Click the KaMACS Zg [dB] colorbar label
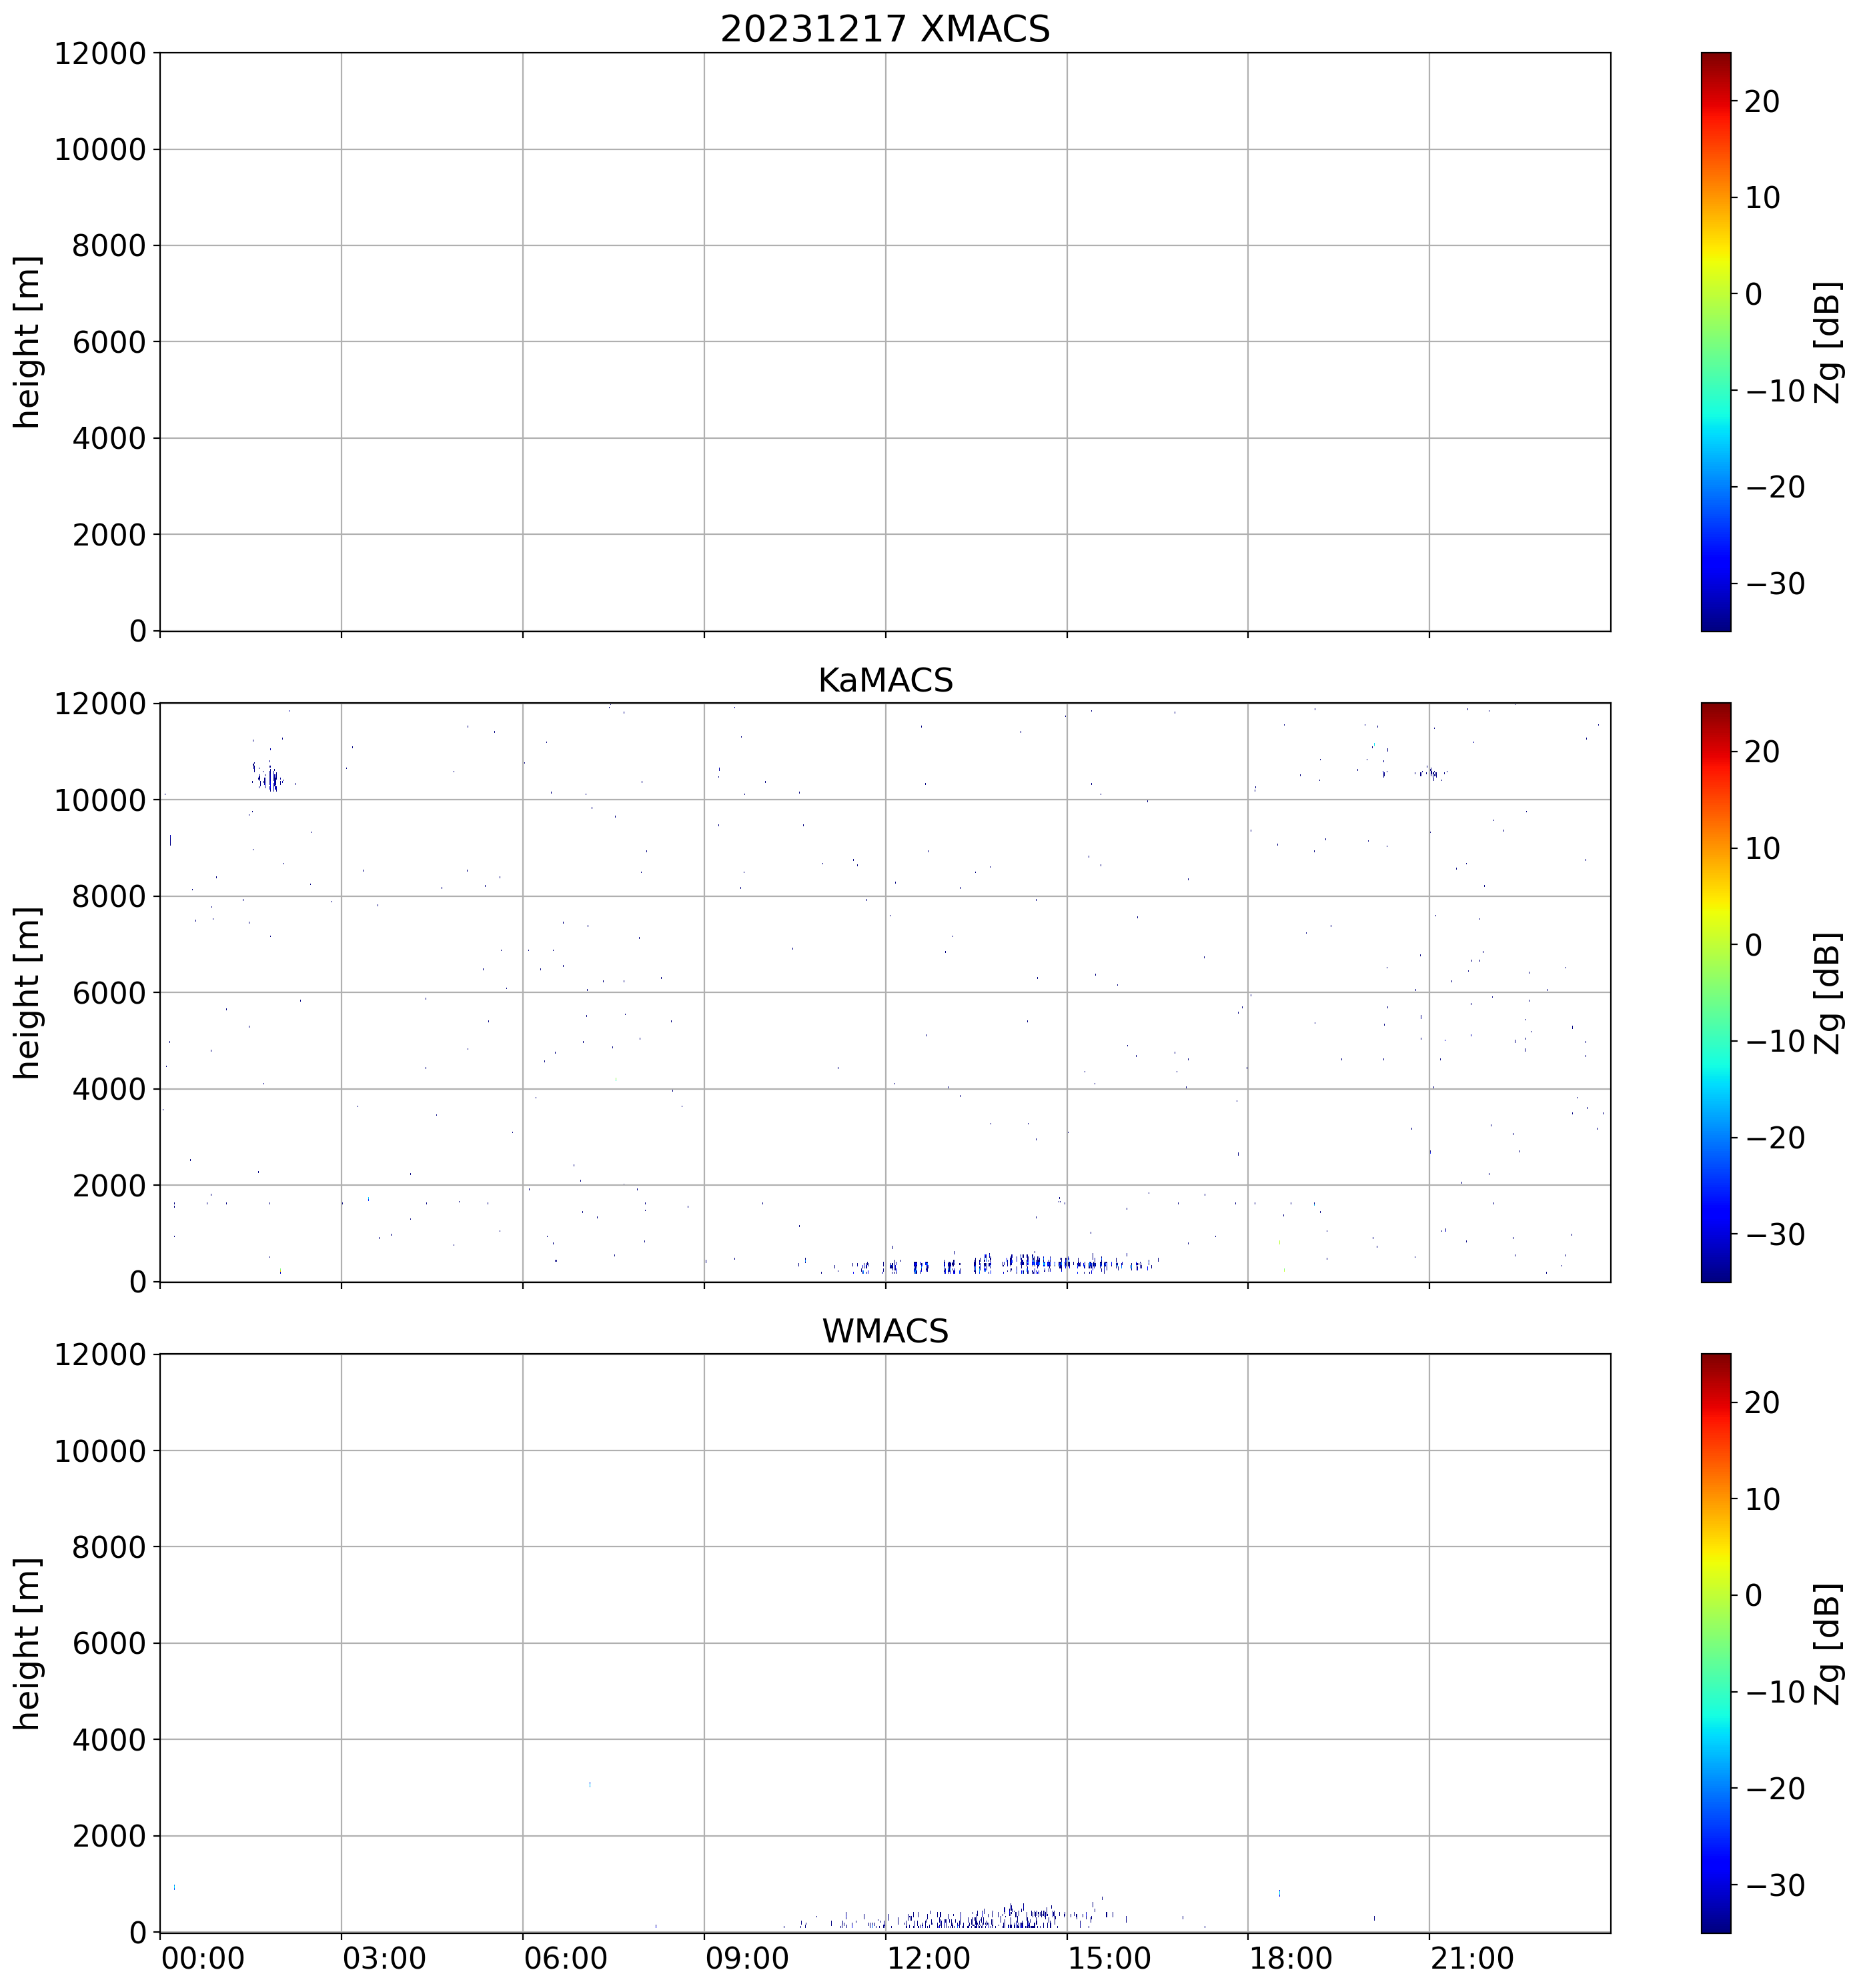The width and height of the screenshot is (1859, 1988). tap(1829, 992)
